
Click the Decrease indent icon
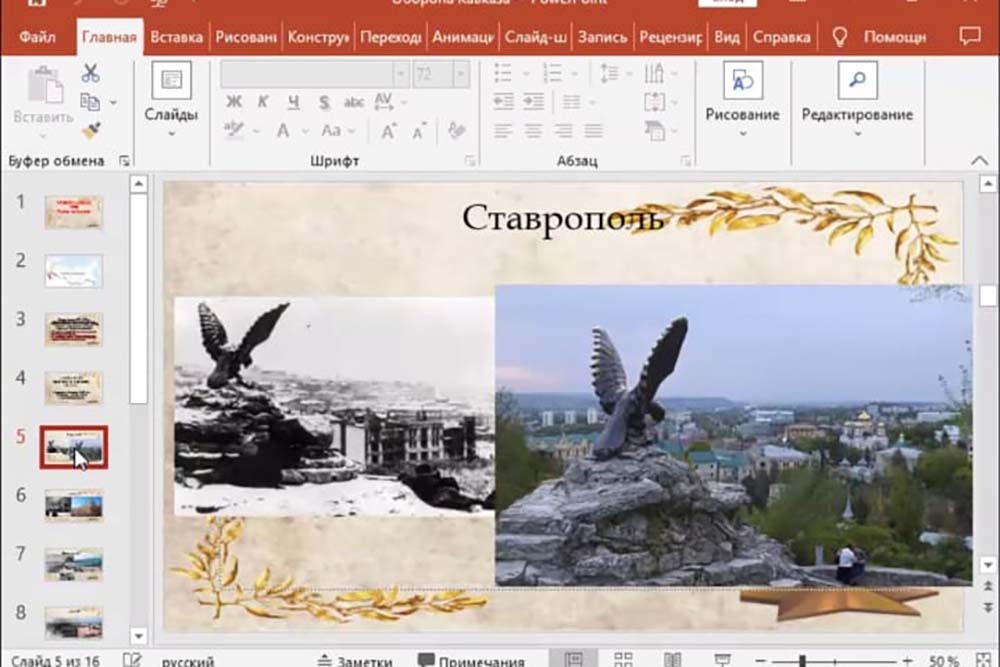coord(503,101)
